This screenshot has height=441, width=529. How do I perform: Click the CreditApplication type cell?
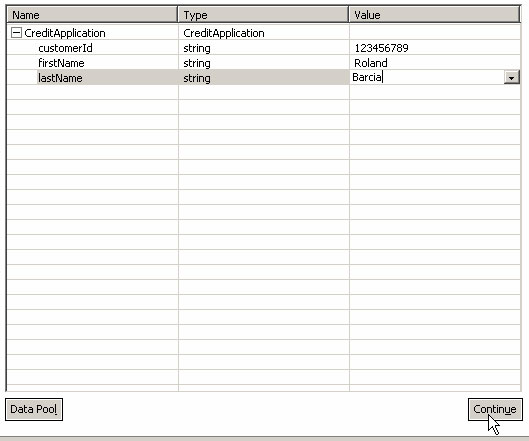pos(264,33)
